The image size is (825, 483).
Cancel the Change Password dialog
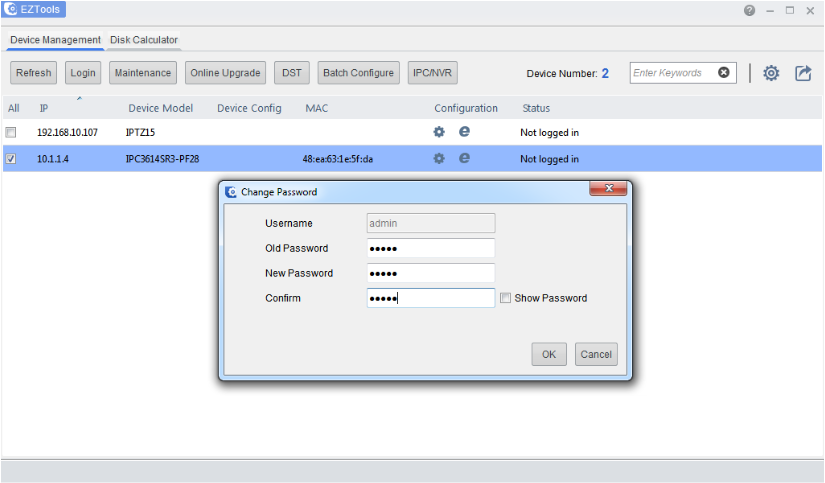596,354
